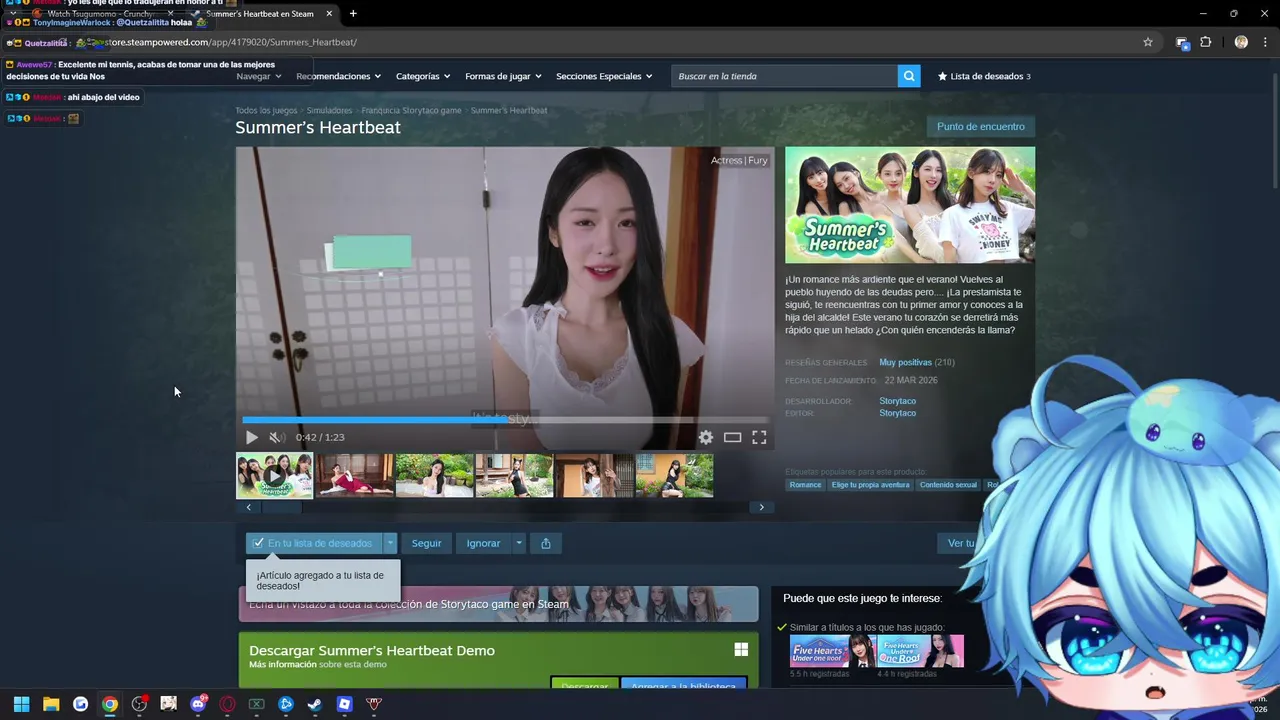Open the blue Battle.net-style taskbar icon
1280x720 pixels.
[286, 704]
